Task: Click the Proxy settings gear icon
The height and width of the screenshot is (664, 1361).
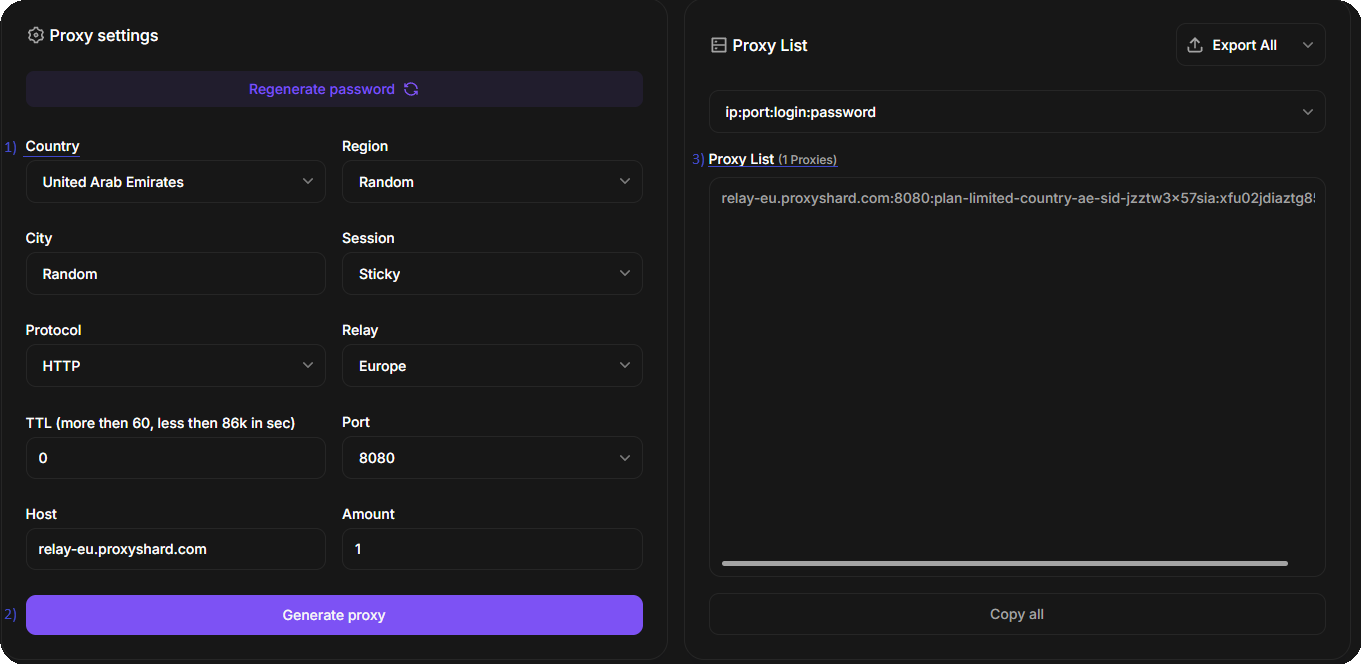Action: pos(36,35)
